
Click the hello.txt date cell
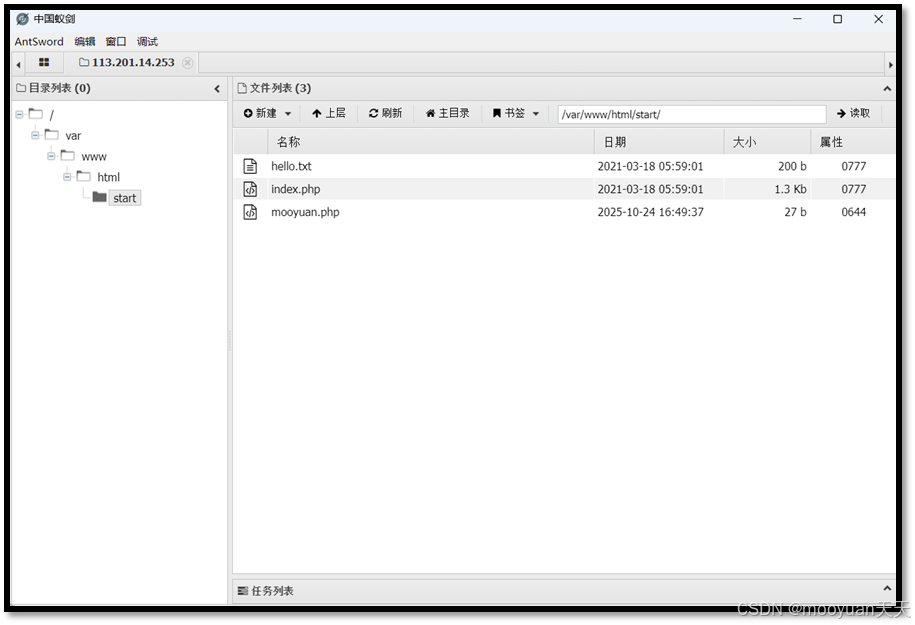tap(650, 166)
